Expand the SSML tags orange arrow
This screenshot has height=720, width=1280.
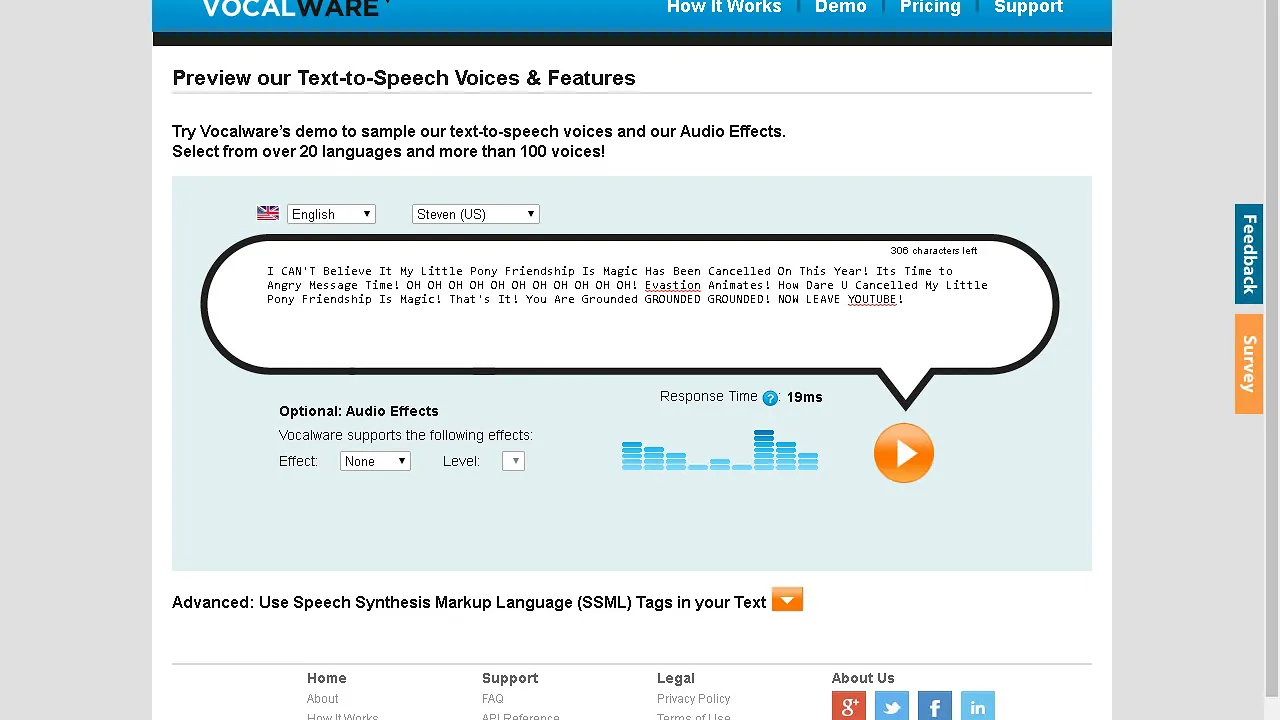787,600
